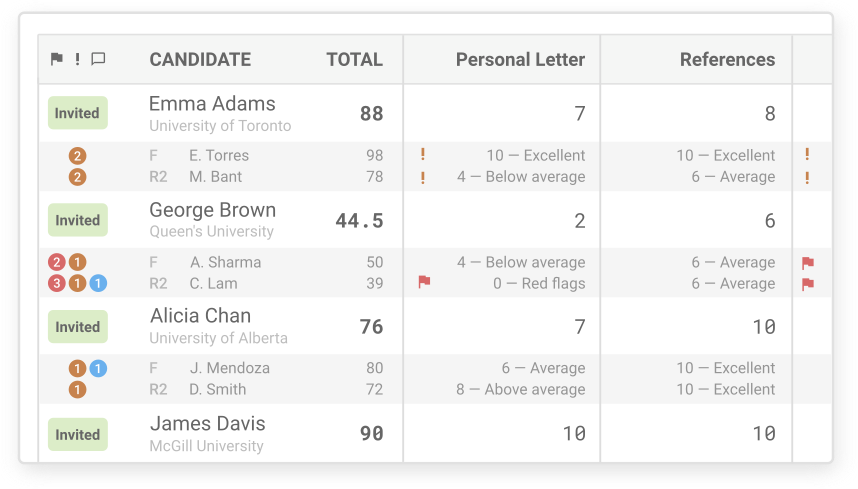Sort by the TOTAL column header

tap(355, 59)
